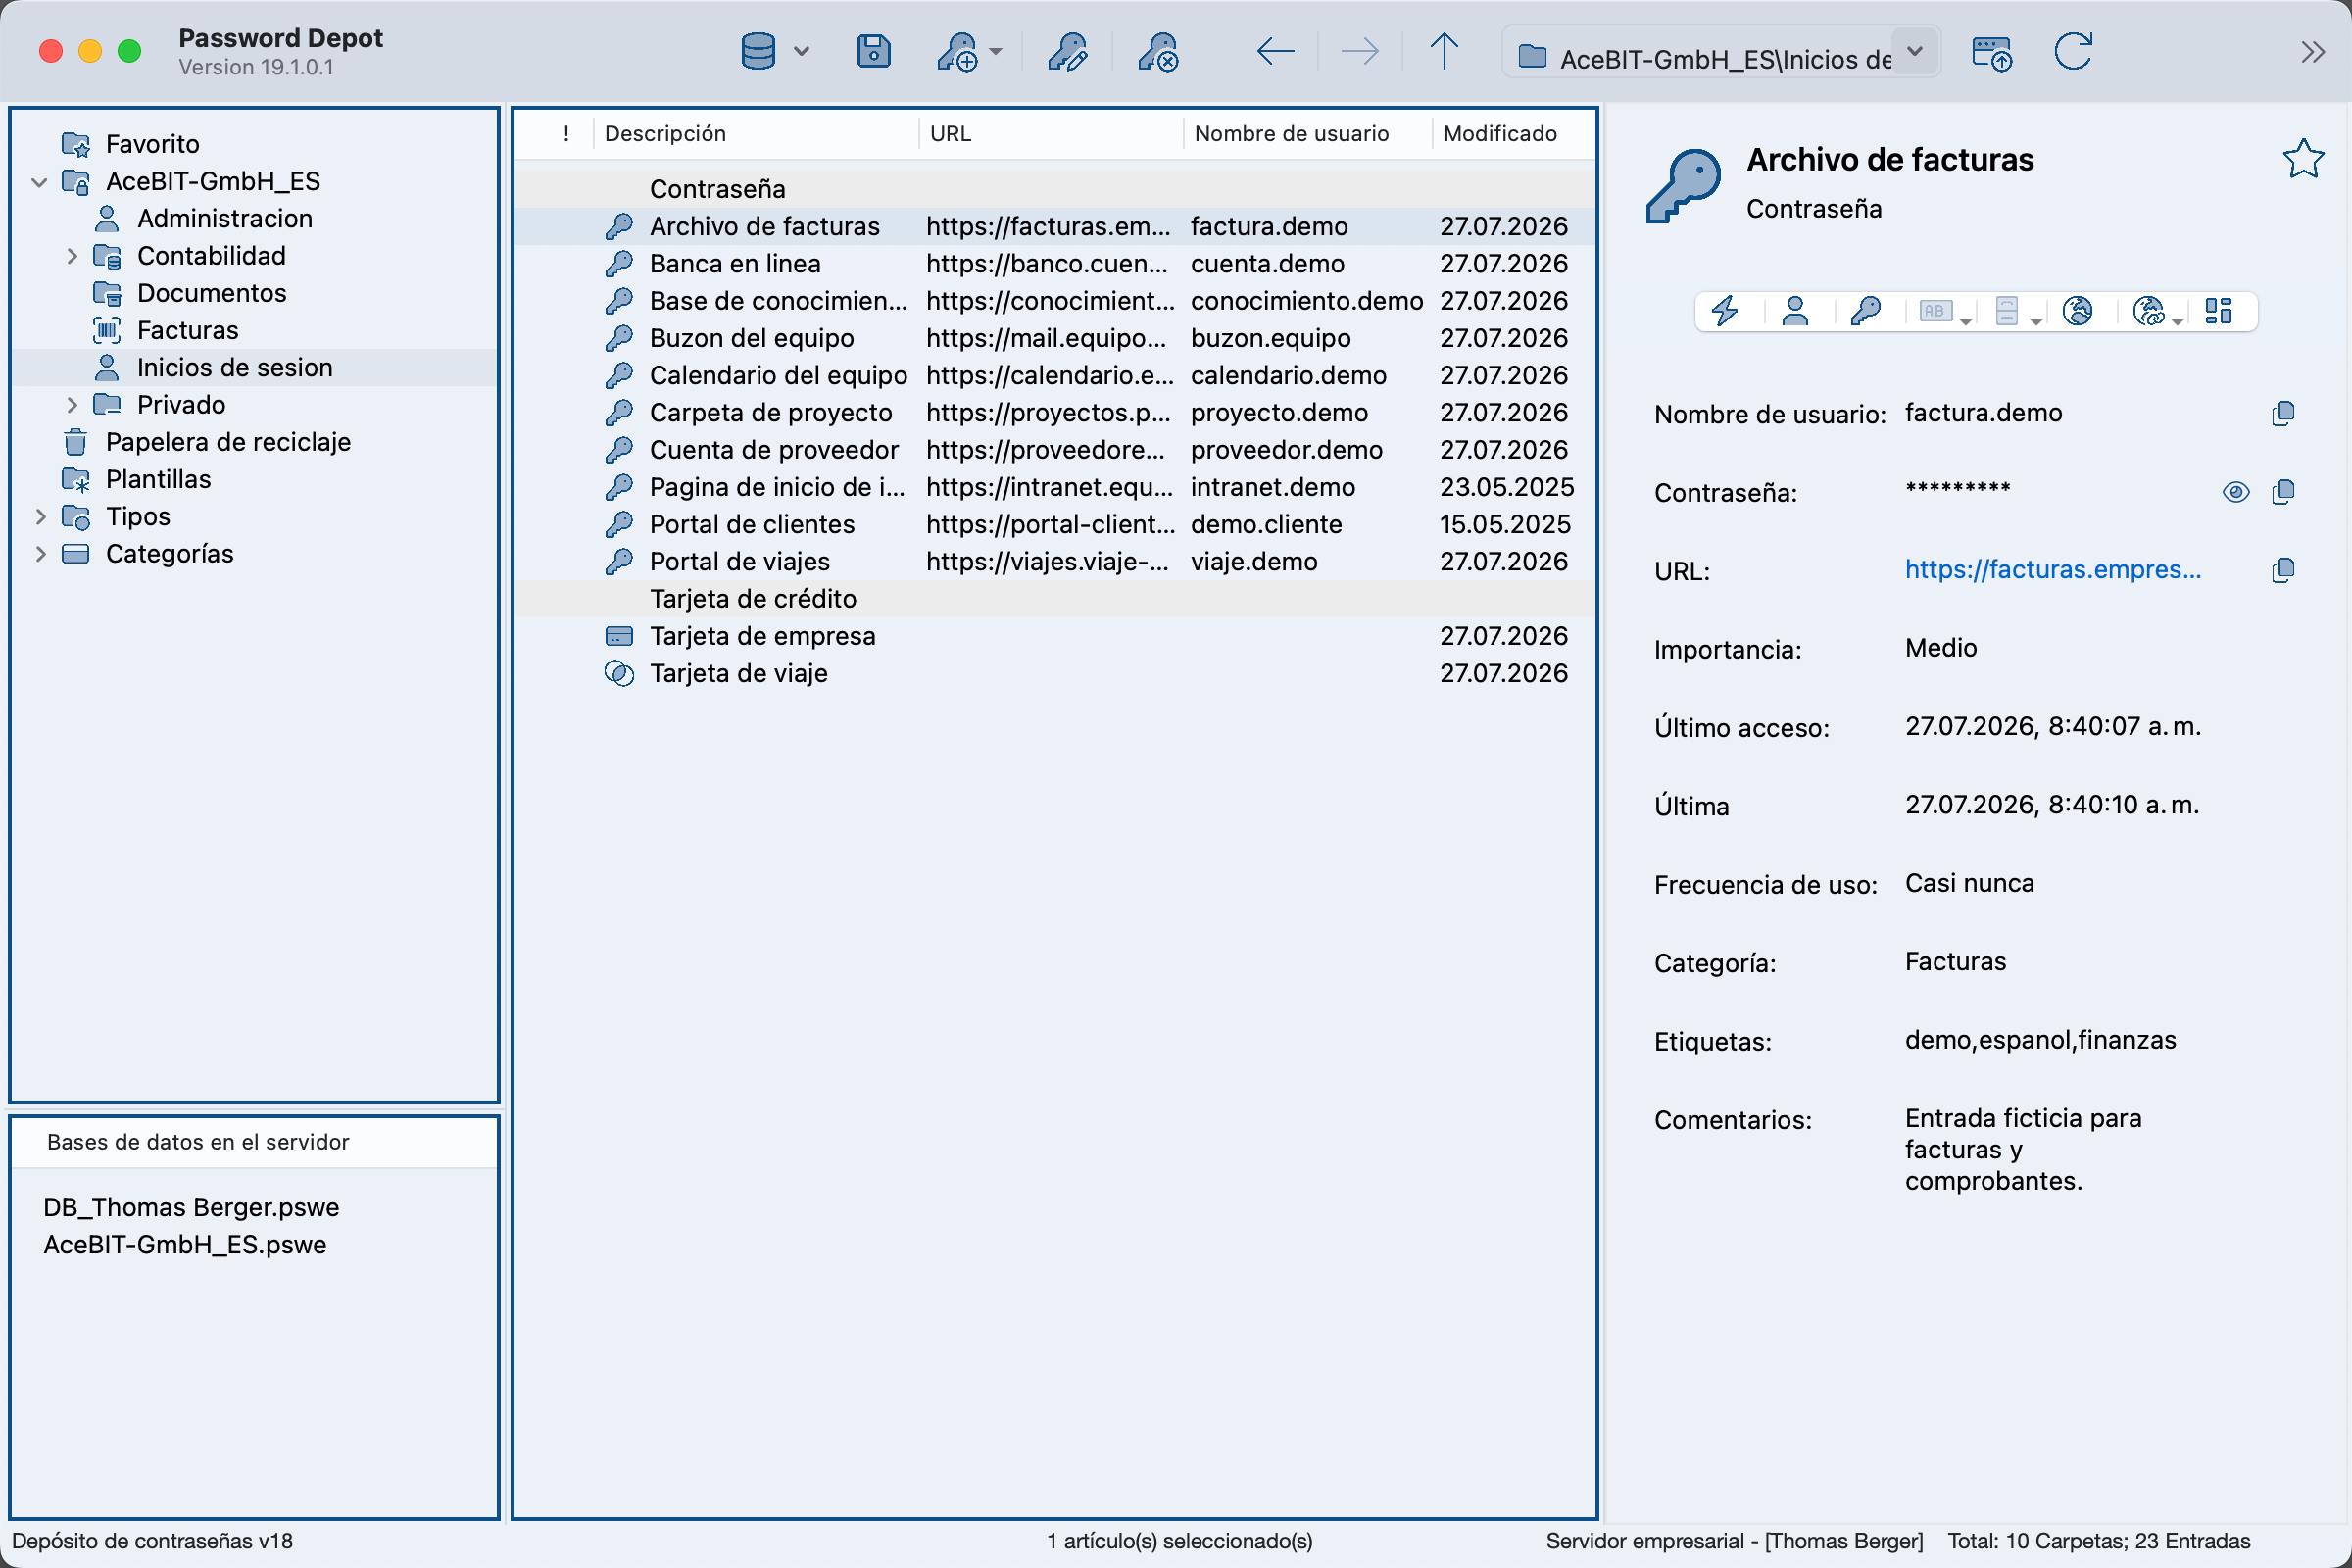
Task: Edit the selected entry with key-pencil icon
Action: click(x=1067, y=52)
